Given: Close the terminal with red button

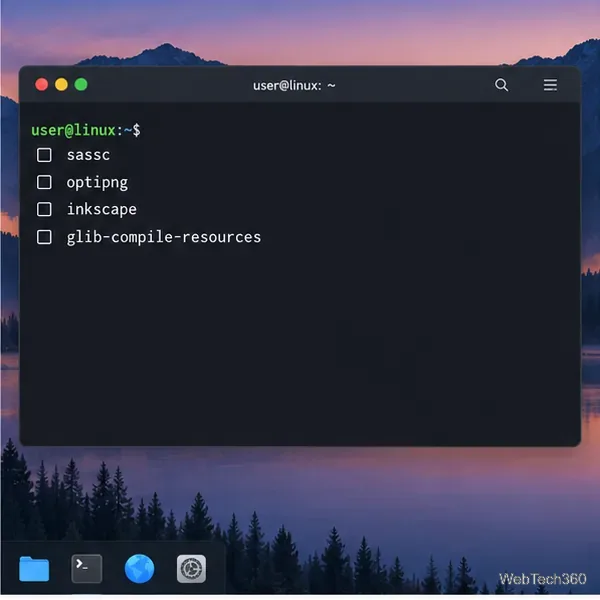Looking at the screenshot, I should 42,84.
